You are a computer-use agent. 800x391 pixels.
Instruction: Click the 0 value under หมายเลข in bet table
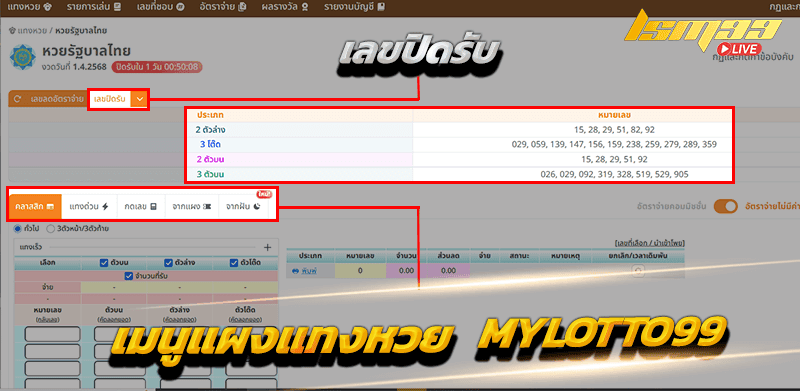[x=360, y=271]
